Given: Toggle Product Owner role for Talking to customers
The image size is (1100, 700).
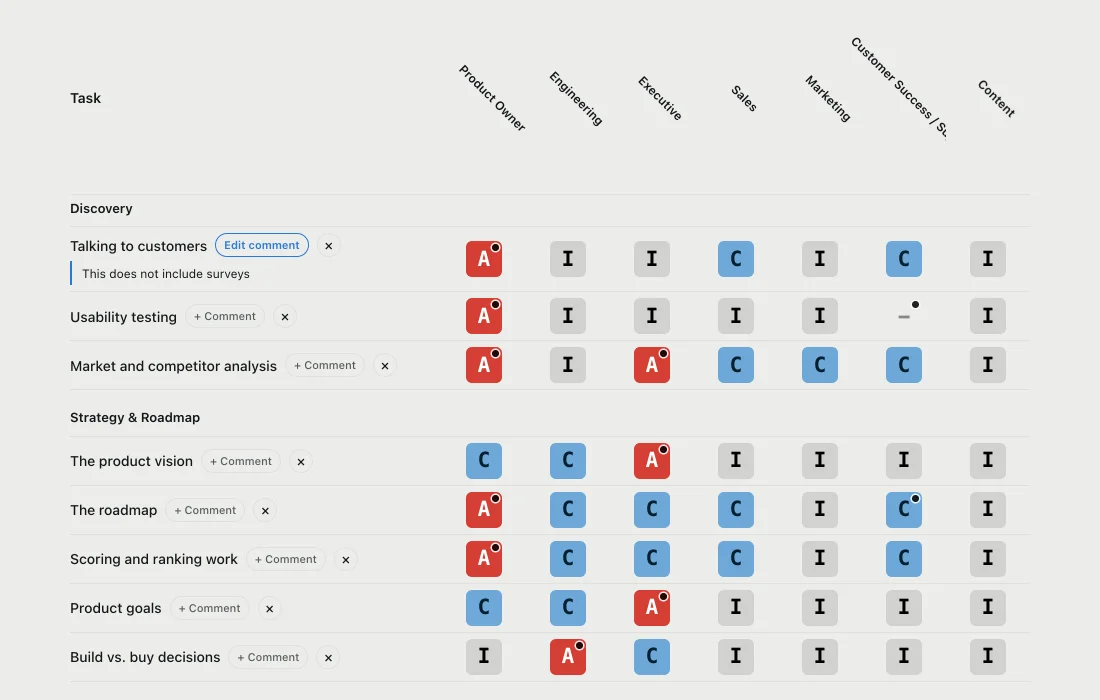Looking at the screenshot, I should pyautogui.click(x=484, y=259).
